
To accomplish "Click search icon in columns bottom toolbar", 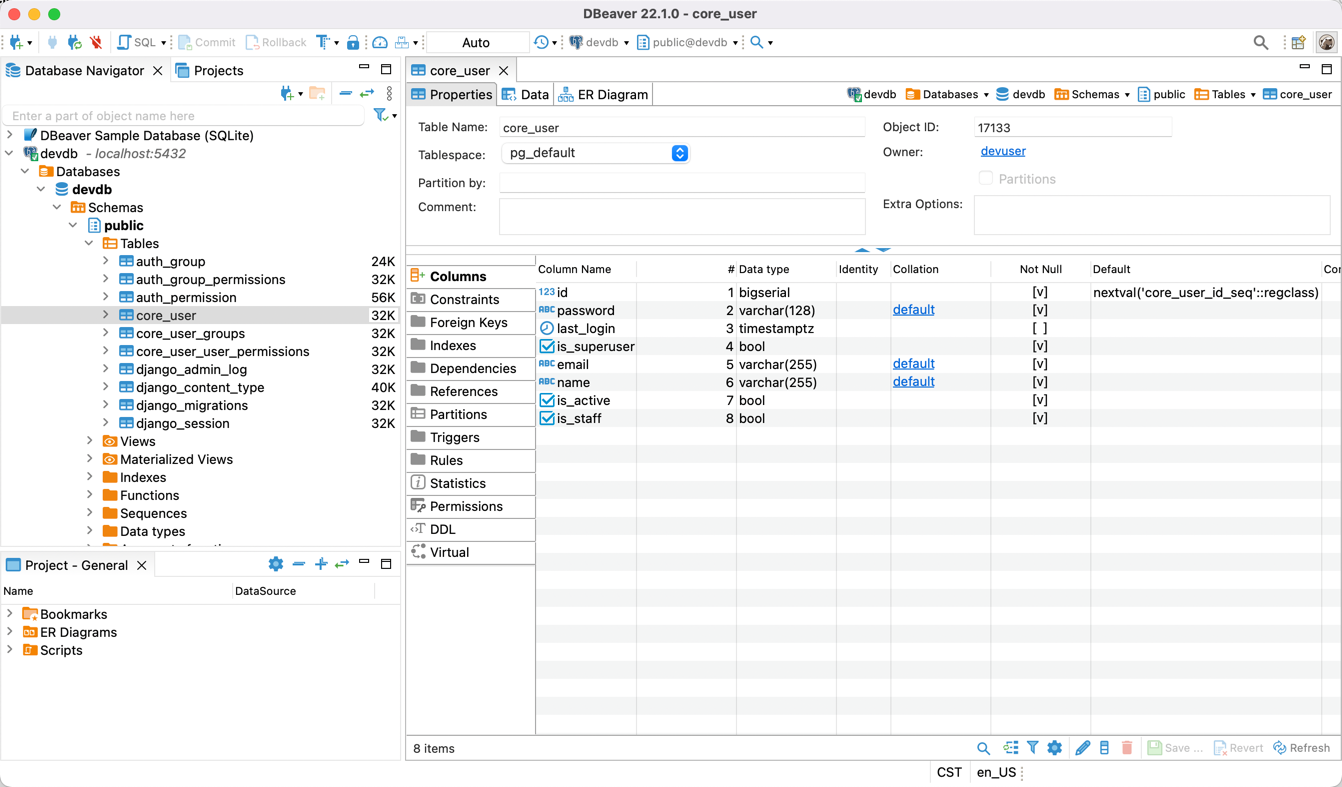I will tap(983, 748).
